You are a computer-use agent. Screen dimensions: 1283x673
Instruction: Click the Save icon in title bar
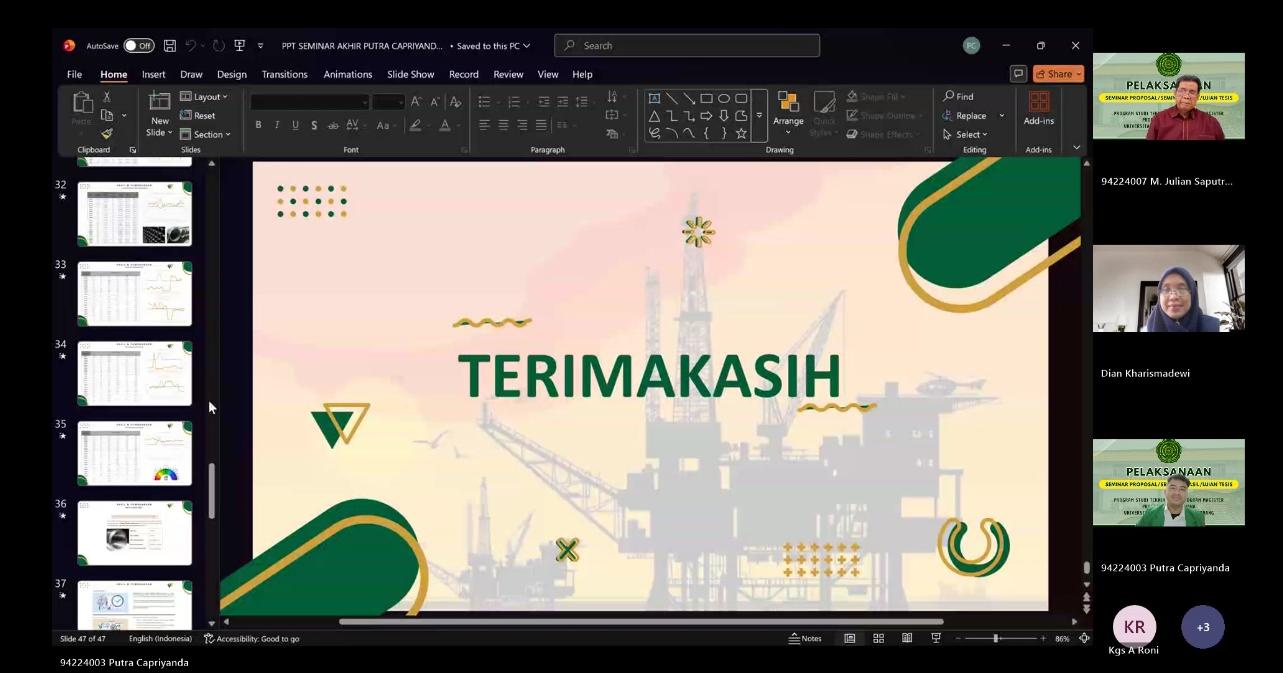click(170, 46)
